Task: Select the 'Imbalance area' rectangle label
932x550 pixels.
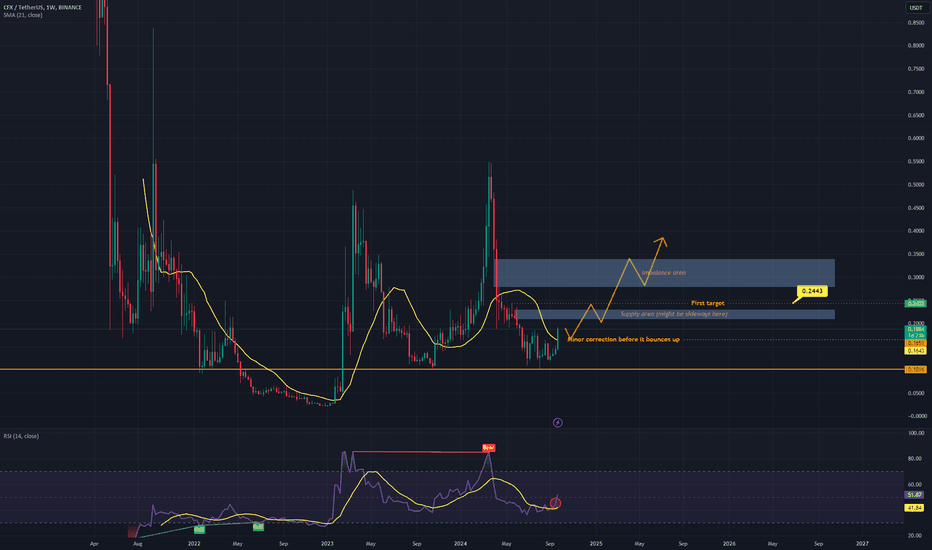Action: click(663, 273)
